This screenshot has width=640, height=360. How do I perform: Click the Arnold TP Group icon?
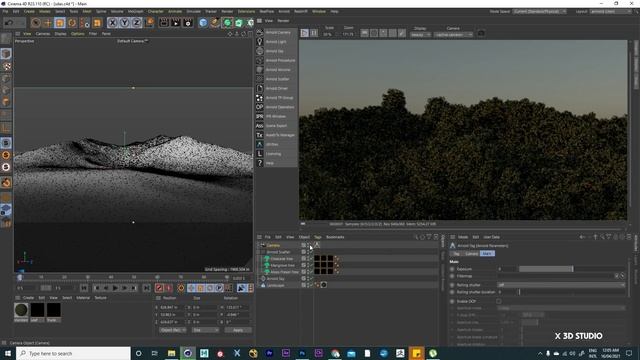coord(260,98)
